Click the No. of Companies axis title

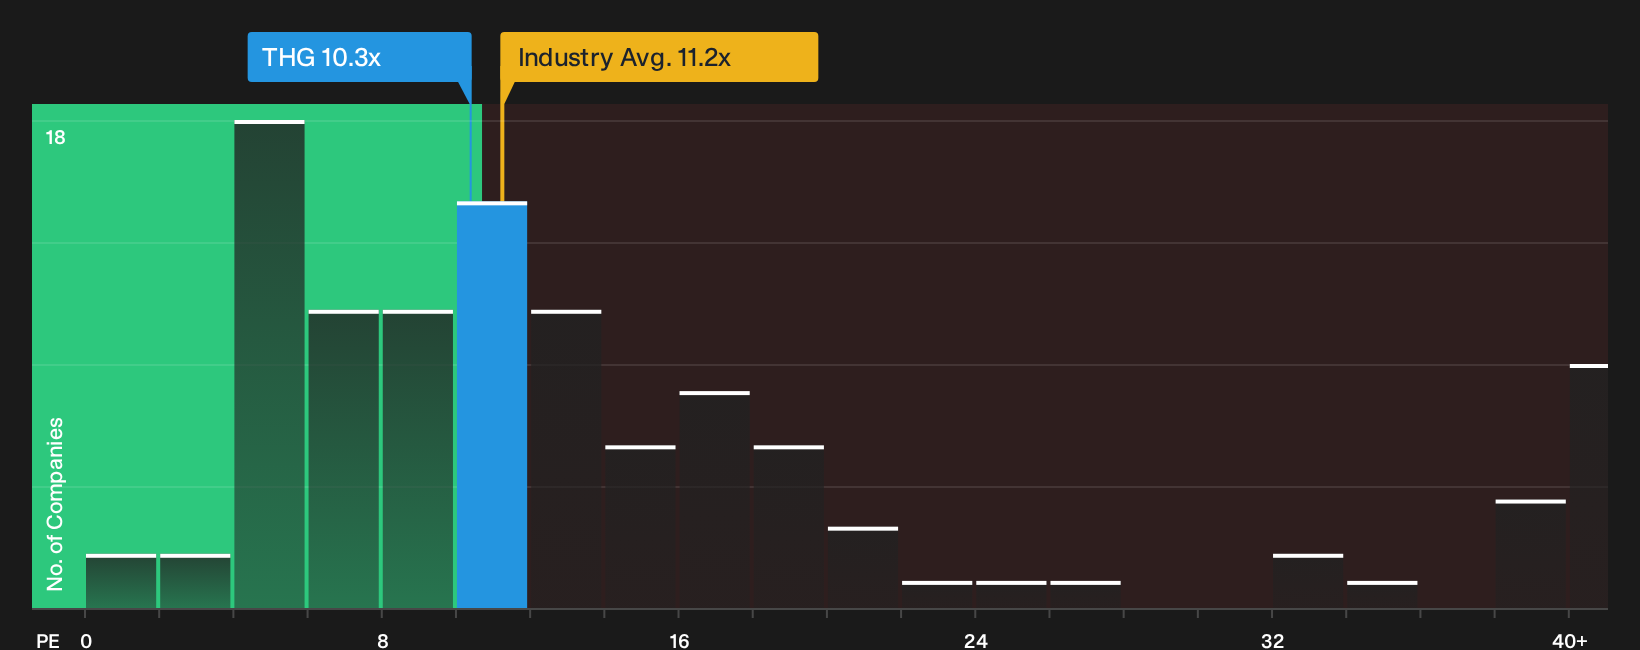point(55,504)
